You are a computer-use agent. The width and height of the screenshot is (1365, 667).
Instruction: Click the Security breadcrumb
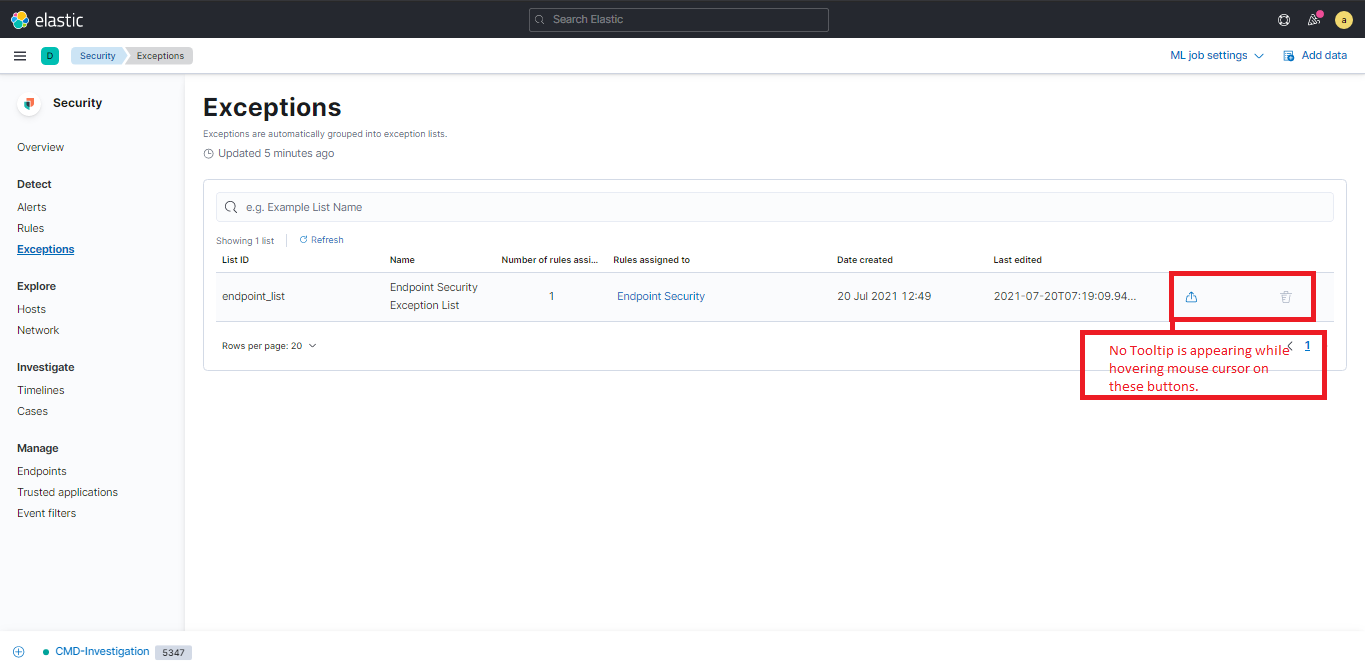(x=98, y=56)
